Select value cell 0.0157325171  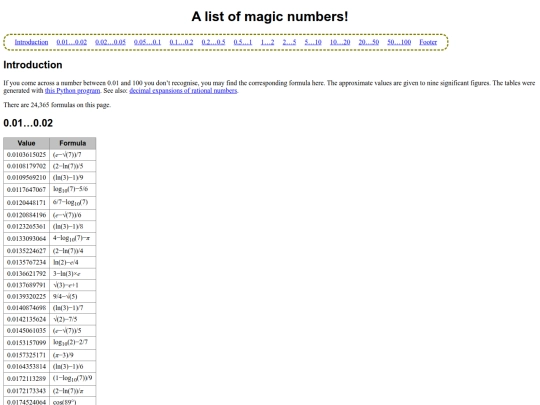click(27, 355)
